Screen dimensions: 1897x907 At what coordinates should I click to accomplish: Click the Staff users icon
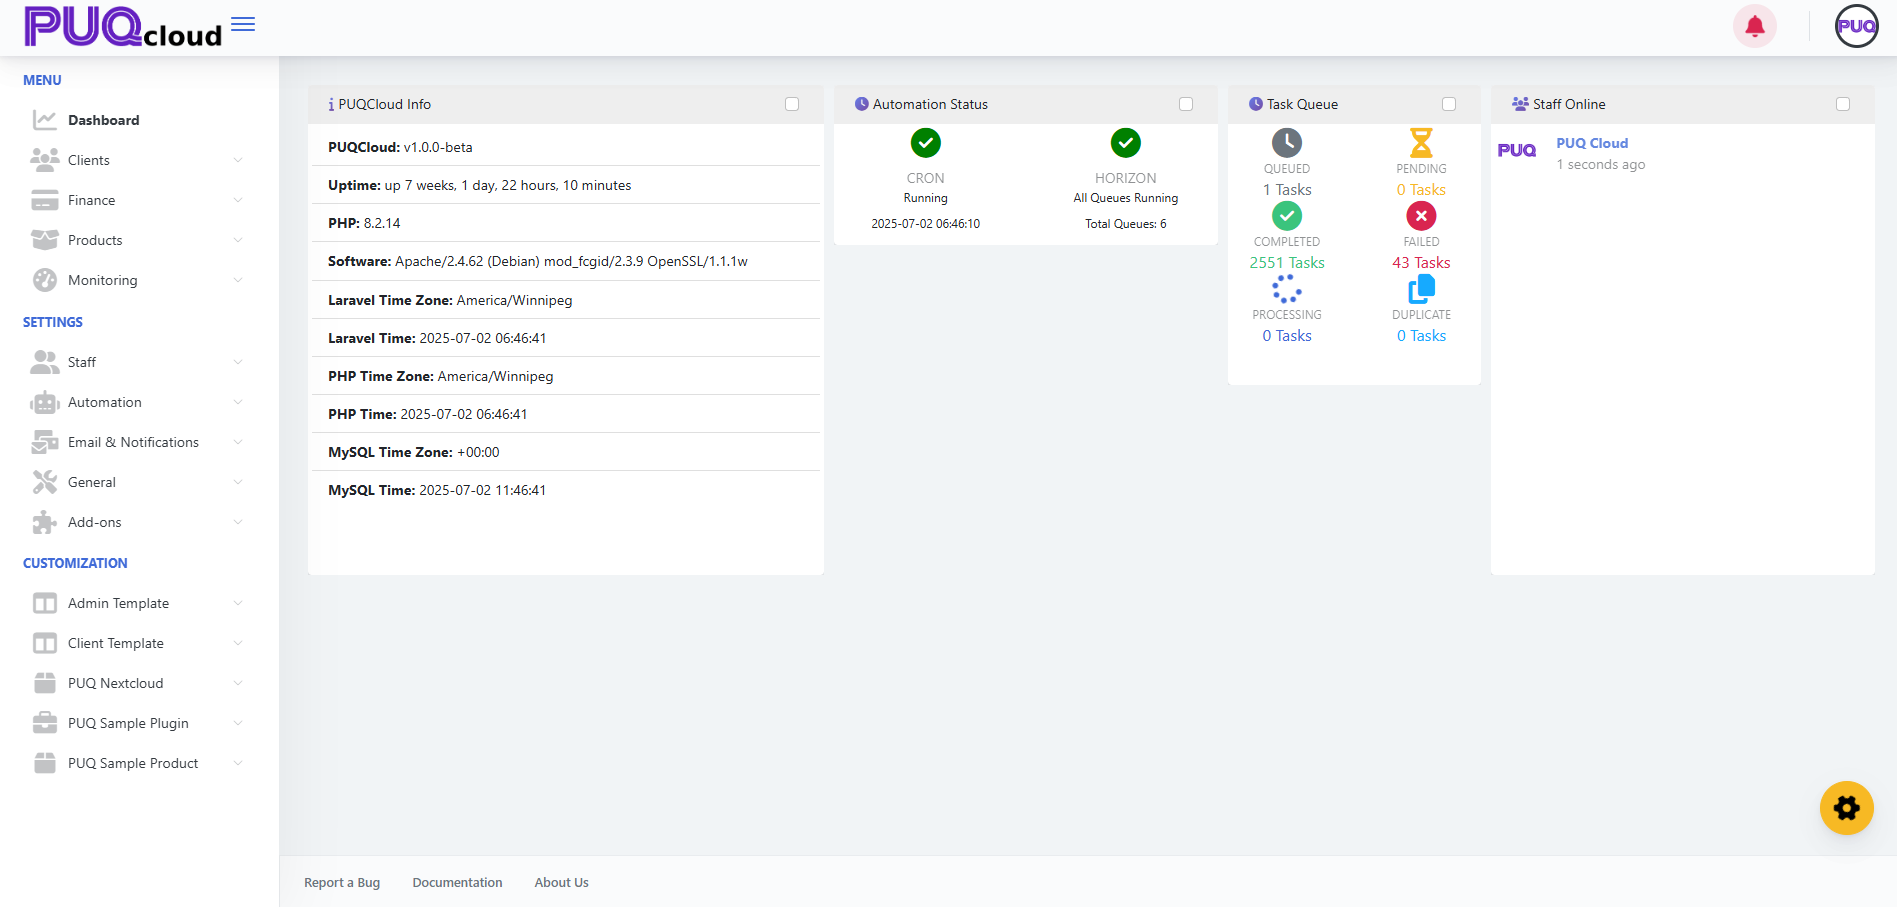pyautogui.click(x=45, y=362)
